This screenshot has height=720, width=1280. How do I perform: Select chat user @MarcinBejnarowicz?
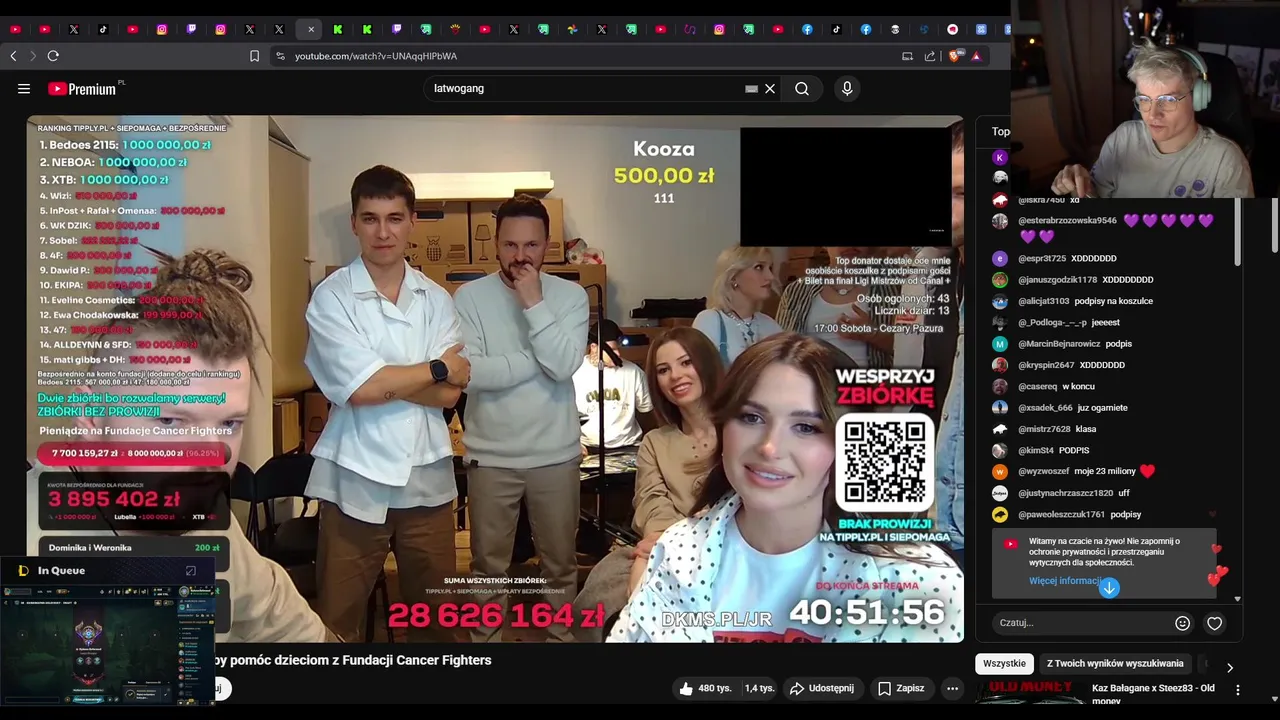pos(1058,344)
